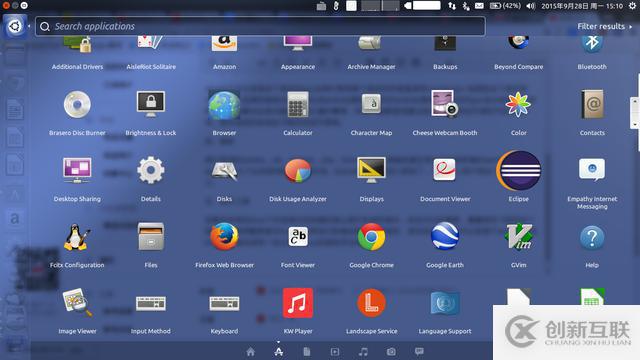Open Desktop Sharing
Viewport: 640px width, 360px height.
point(77,170)
